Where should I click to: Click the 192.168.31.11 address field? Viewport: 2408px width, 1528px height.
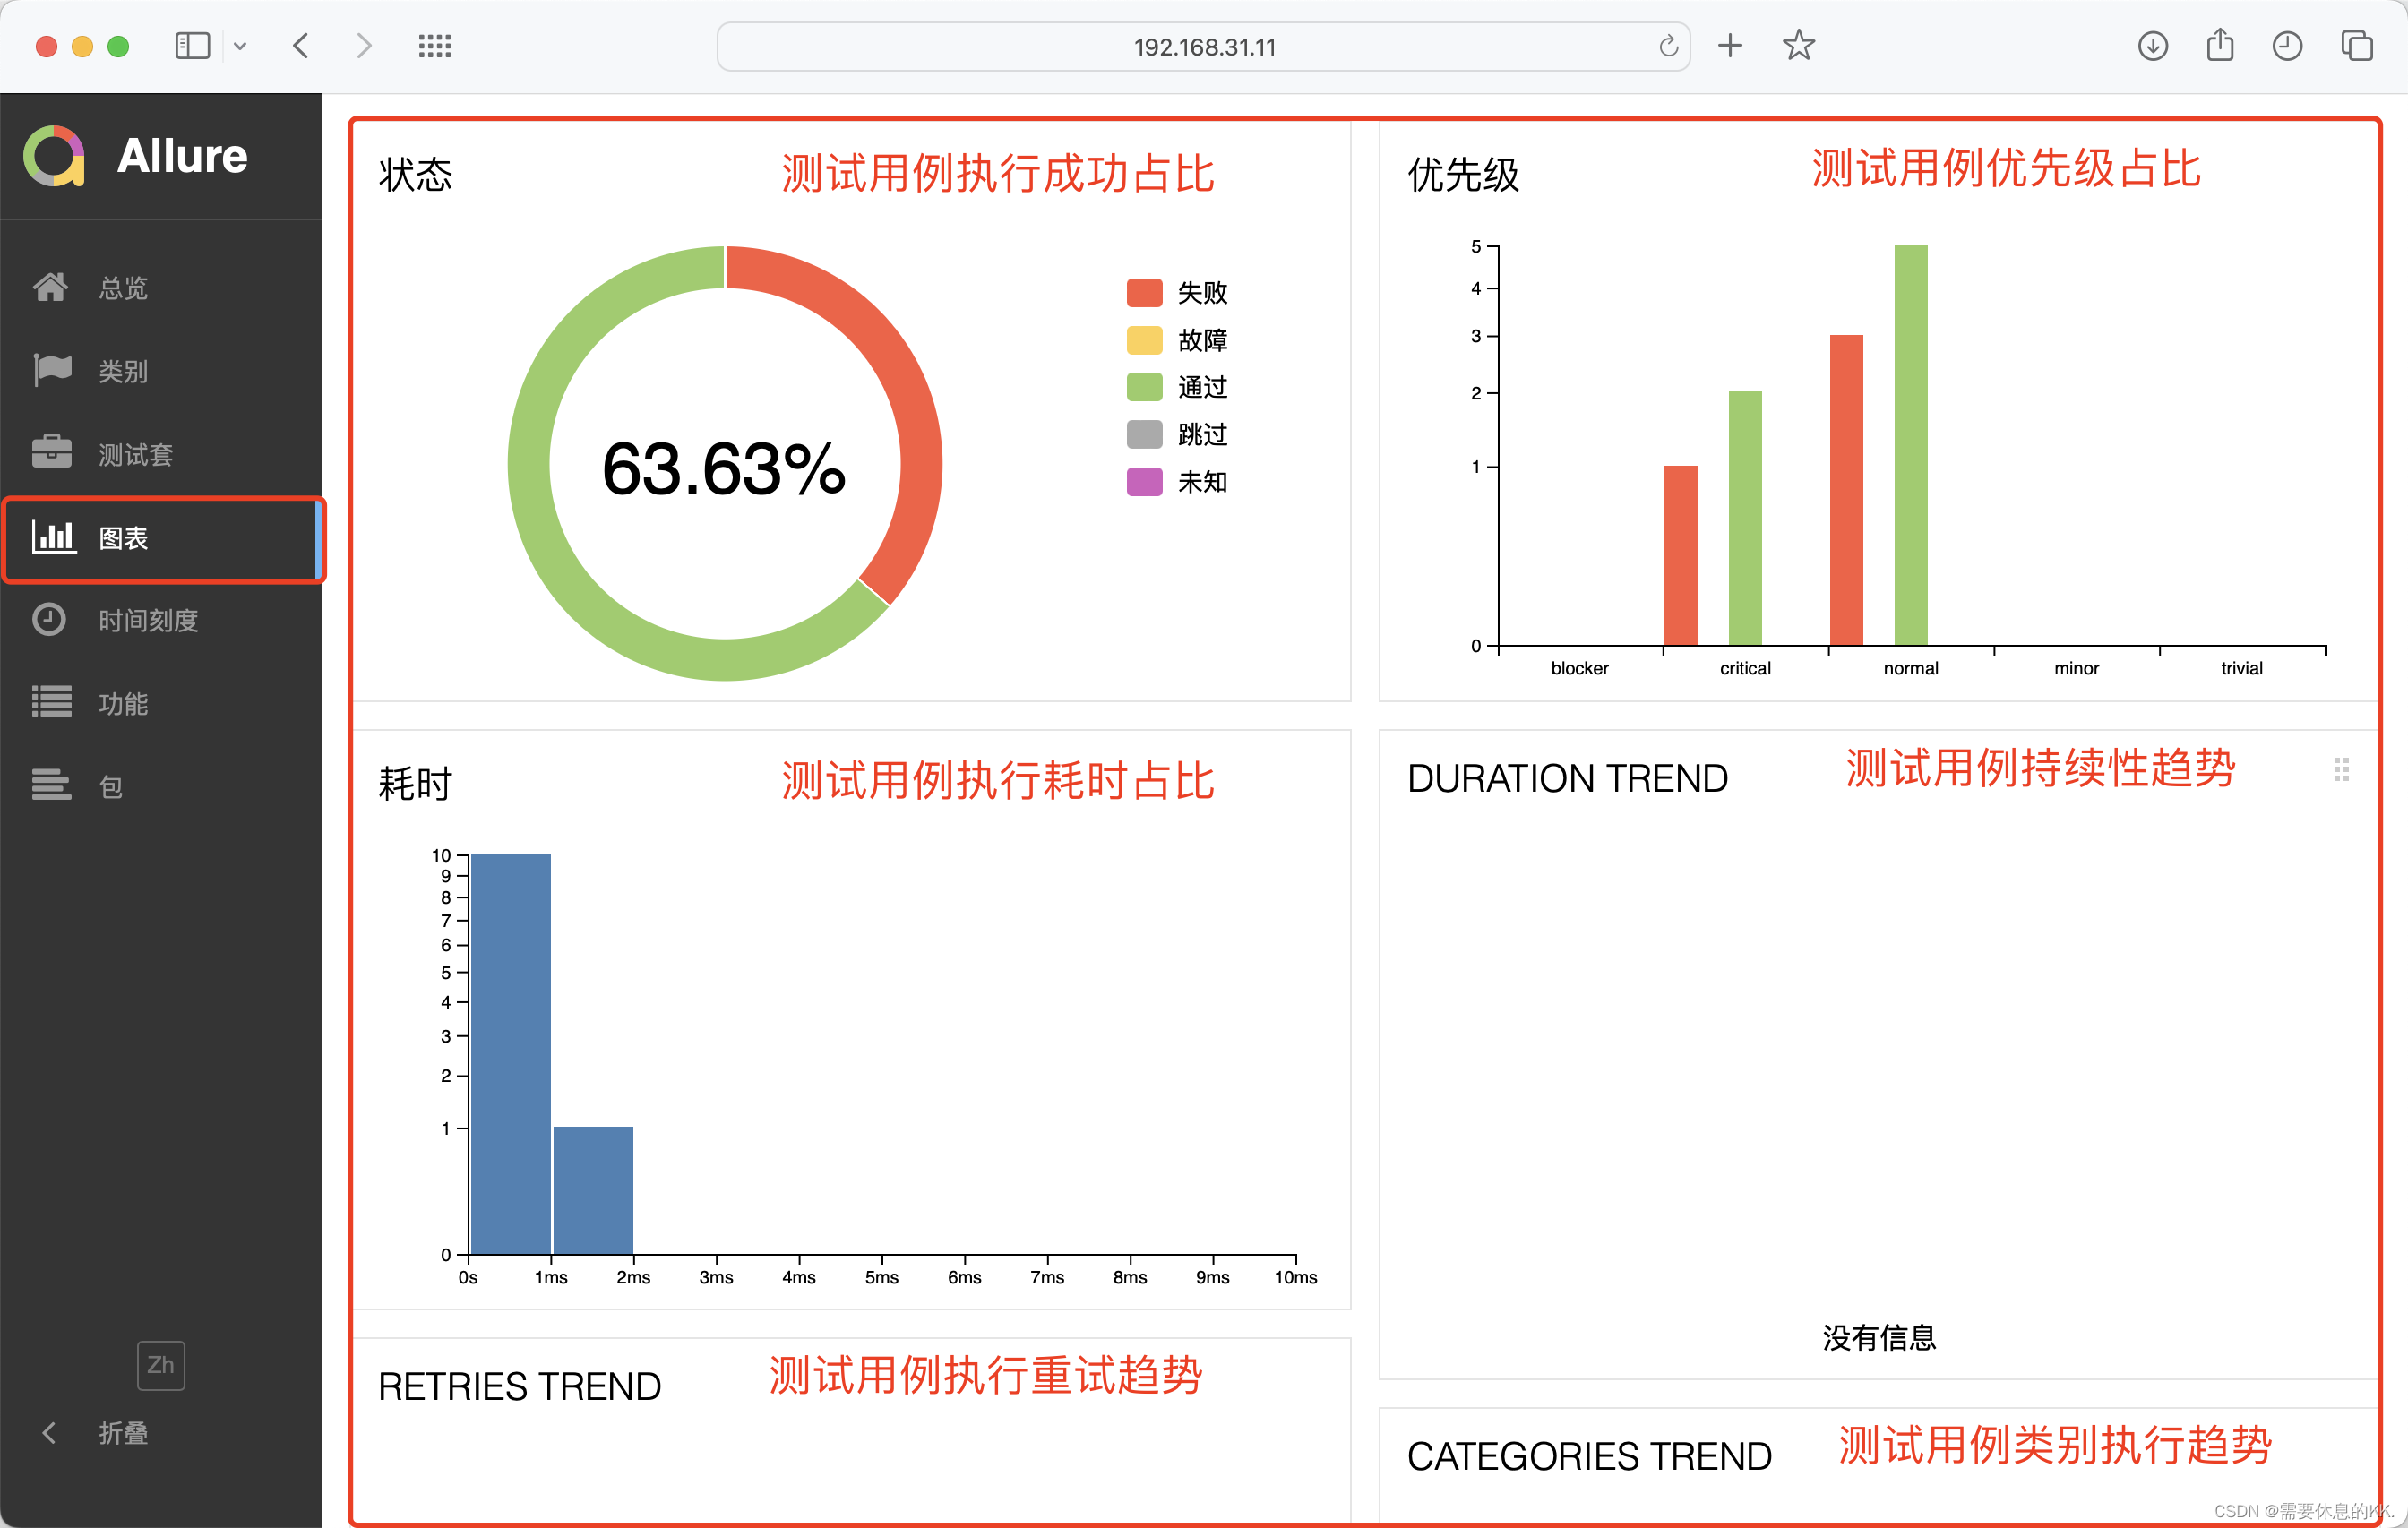pos(1203,47)
